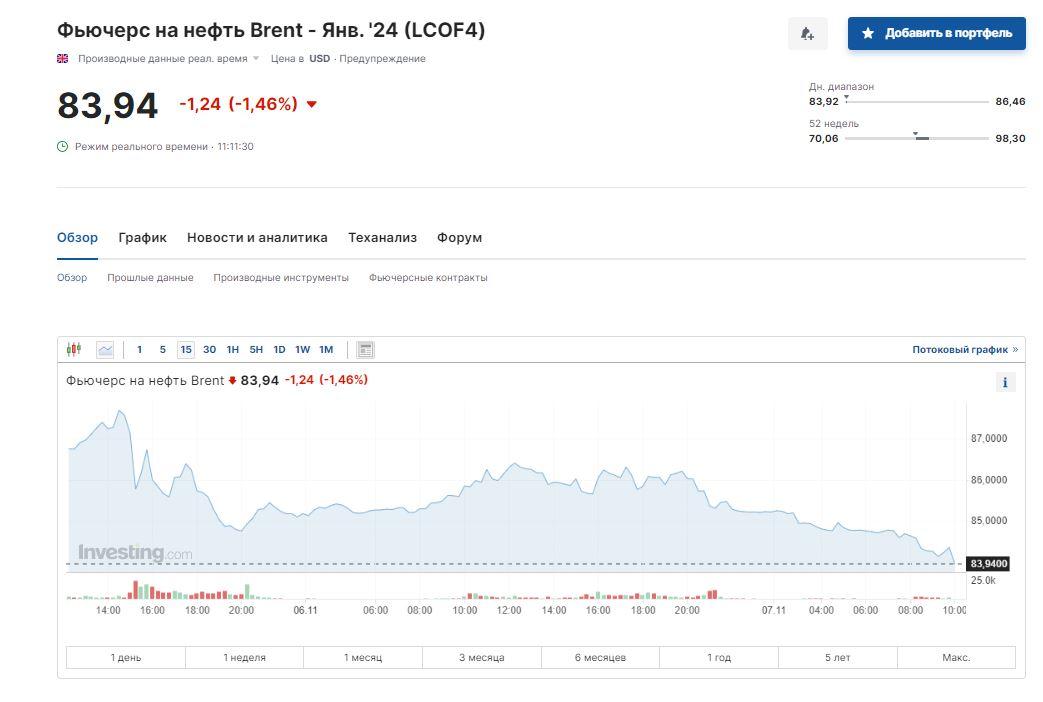1043x702 pixels.
Task: Select the 1H chart interval
Action: pos(232,349)
